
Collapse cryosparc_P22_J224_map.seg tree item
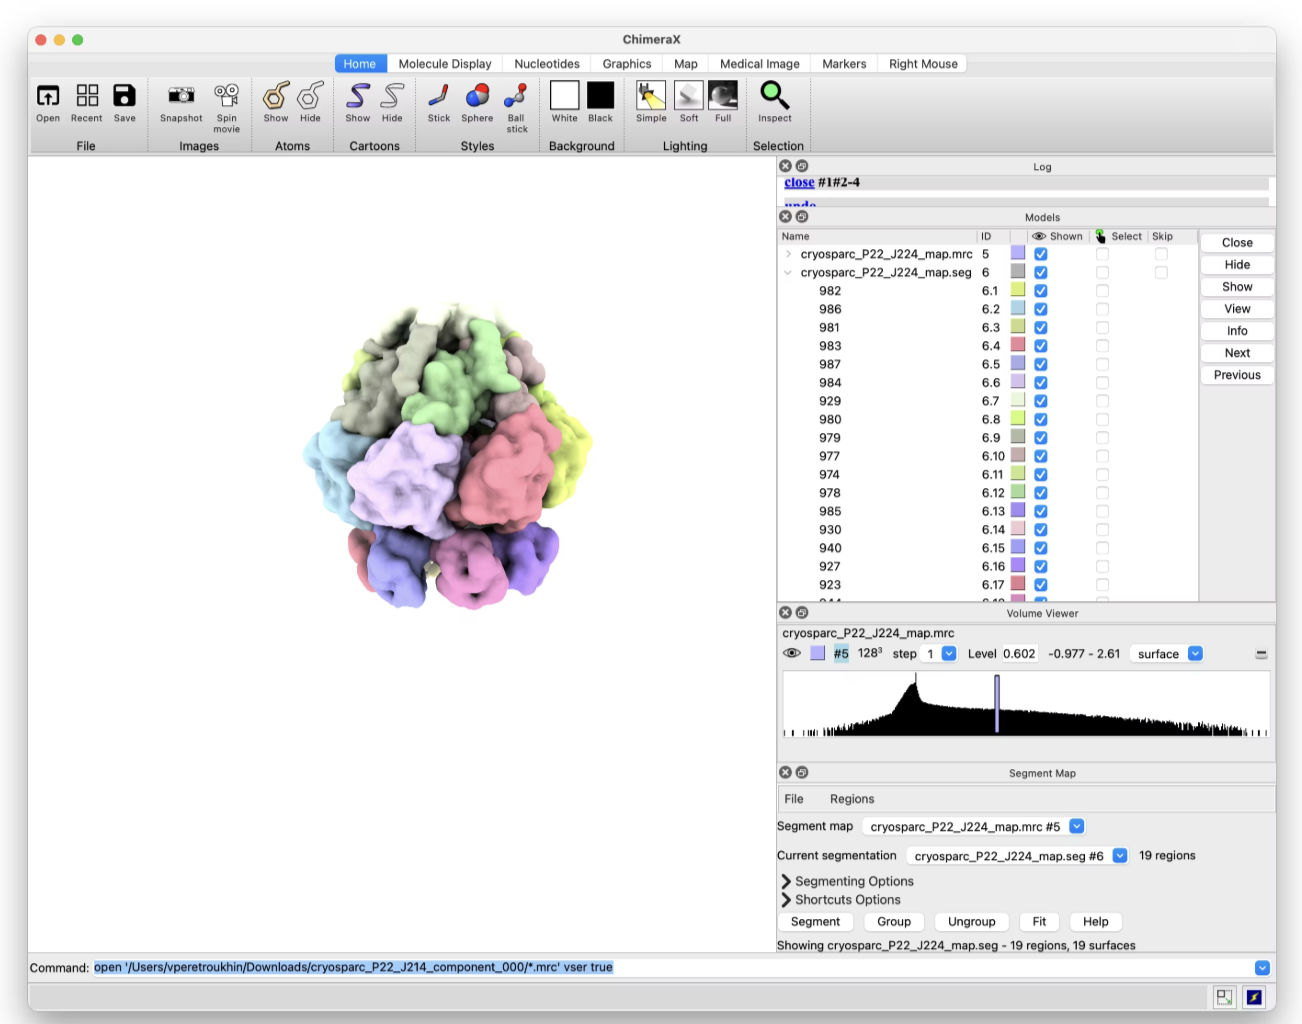pyautogui.click(x=788, y=272)
